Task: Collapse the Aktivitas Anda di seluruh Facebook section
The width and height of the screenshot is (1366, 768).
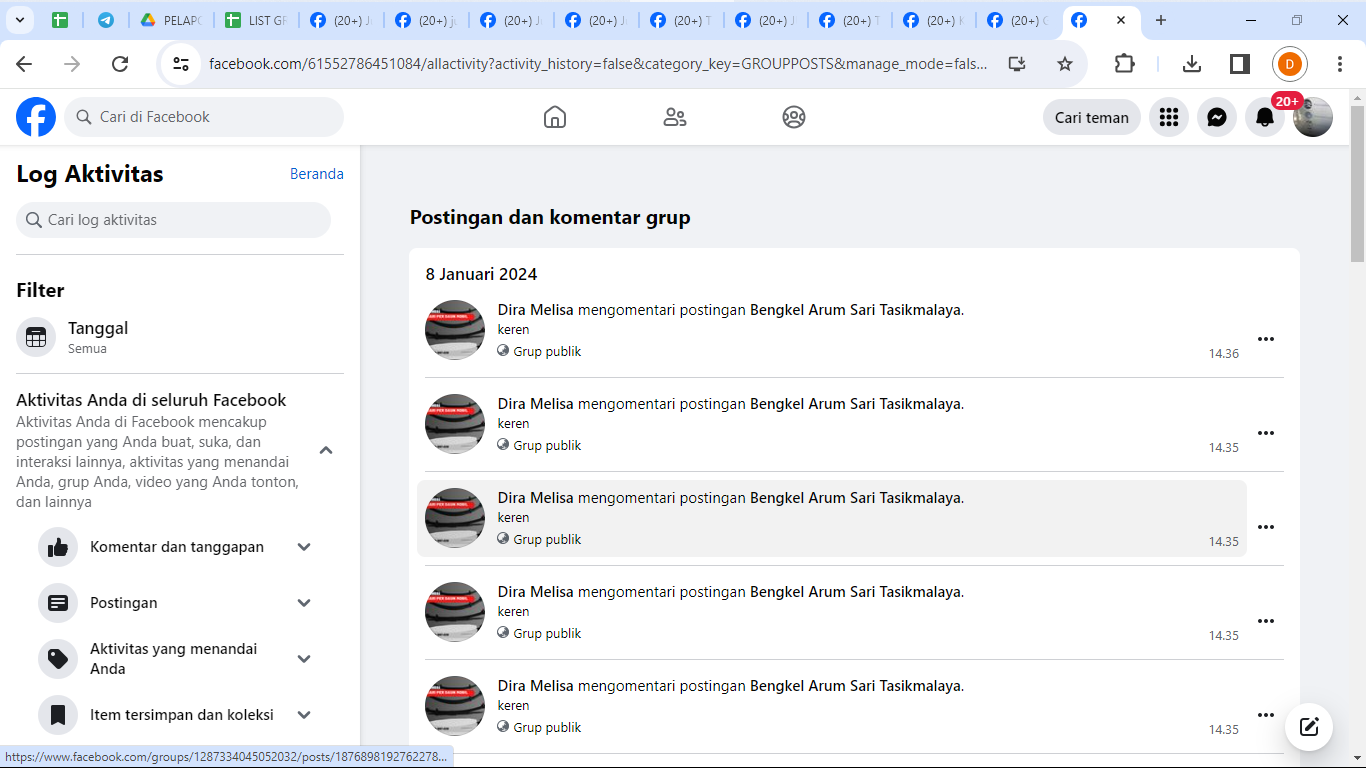Action: click(326, 451)
